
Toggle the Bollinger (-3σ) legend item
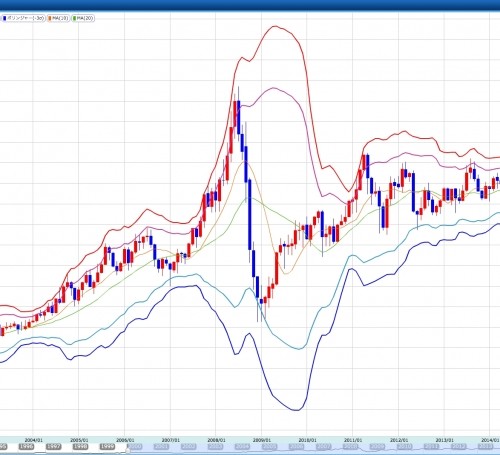(23, 18)
